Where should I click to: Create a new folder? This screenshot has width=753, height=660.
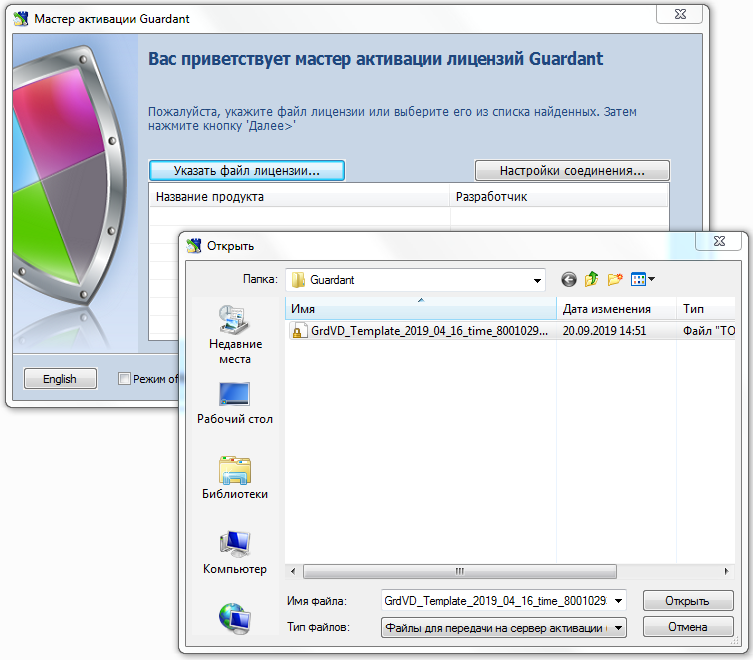[x=615, y=280]
